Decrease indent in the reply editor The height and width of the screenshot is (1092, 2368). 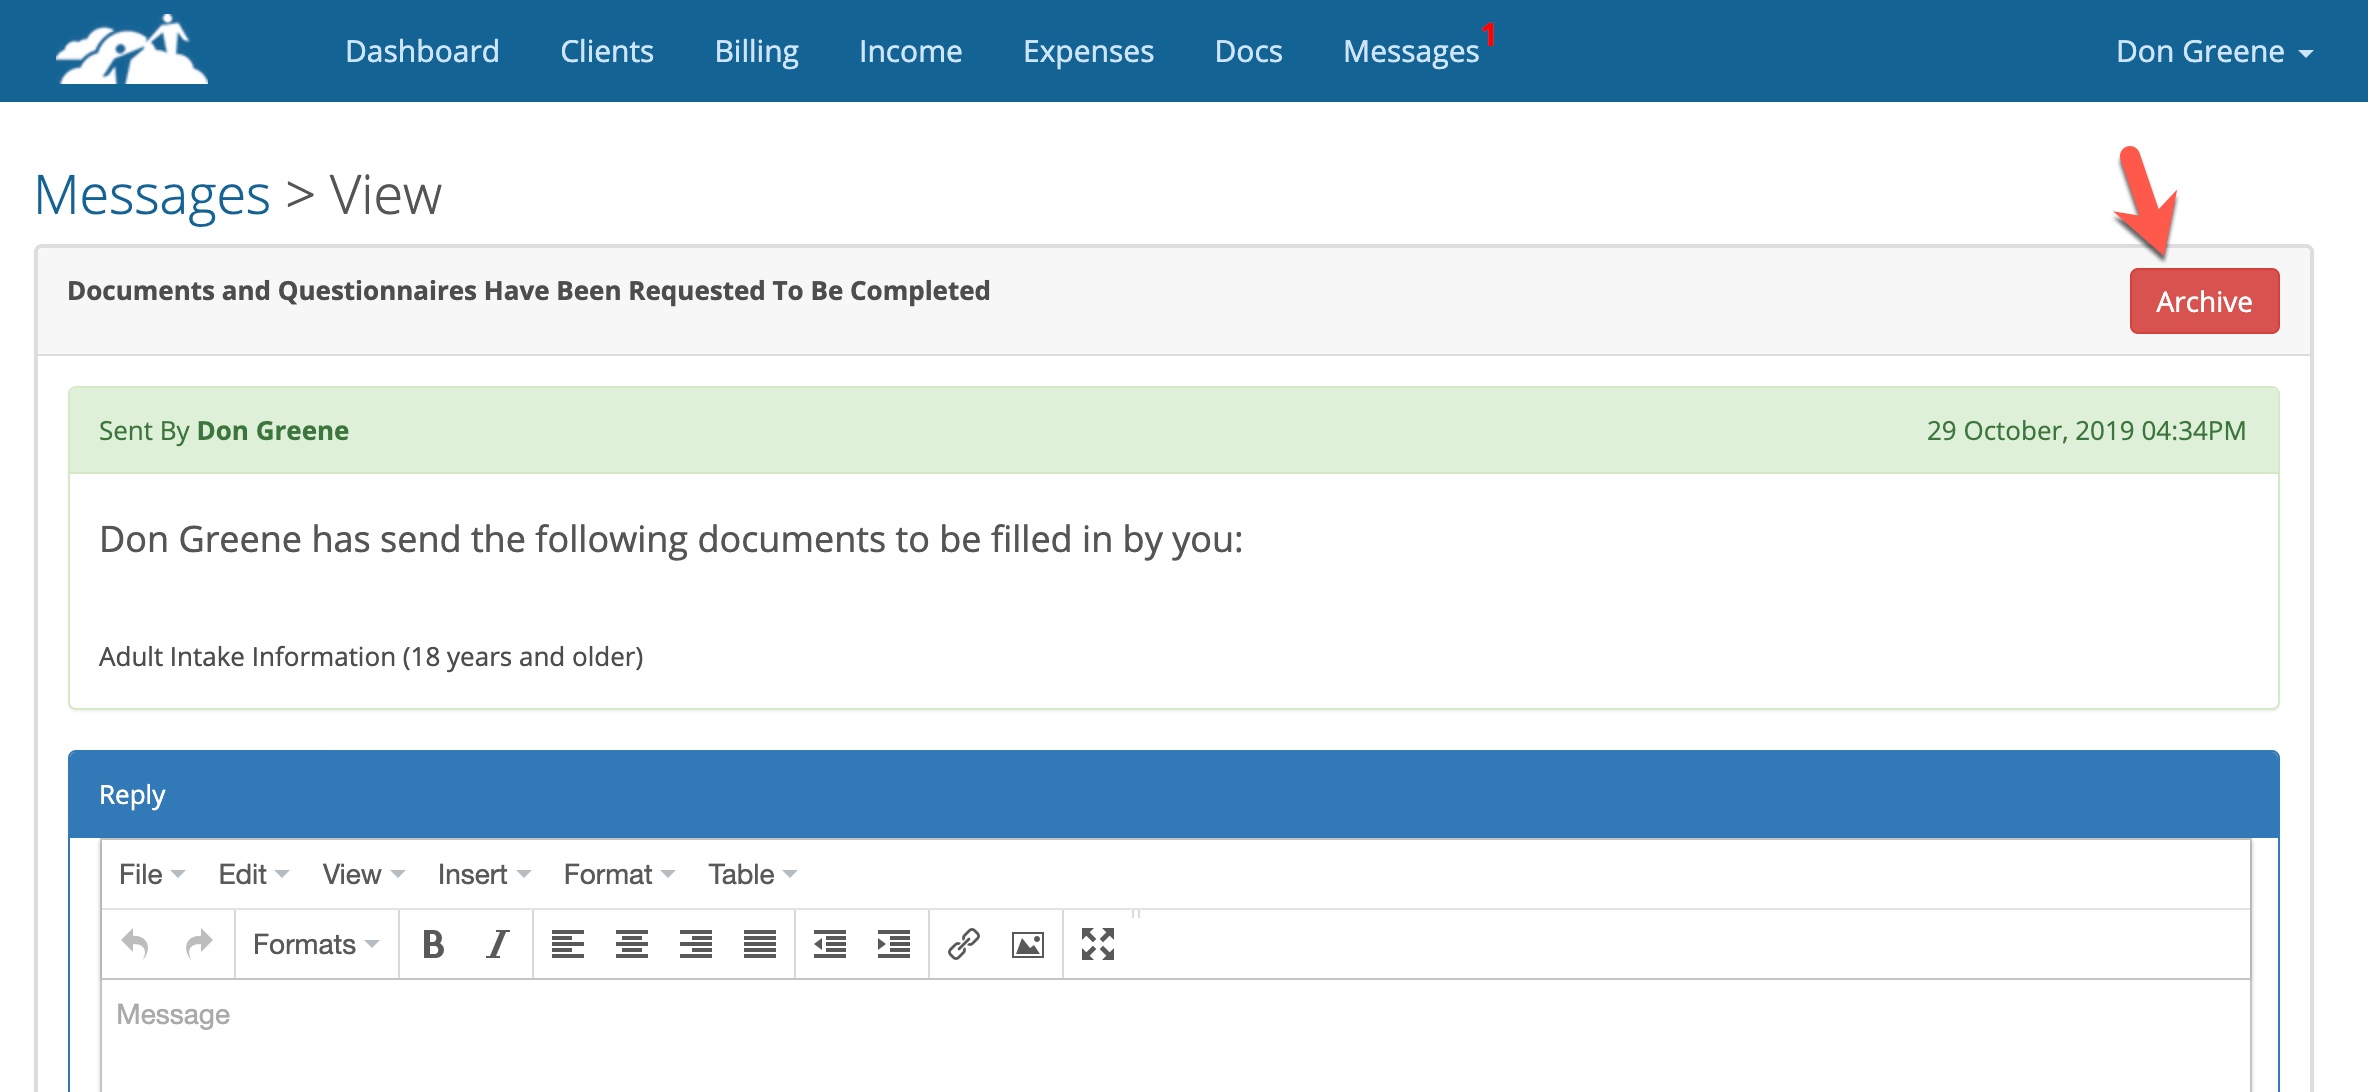(x=829, y=943)
